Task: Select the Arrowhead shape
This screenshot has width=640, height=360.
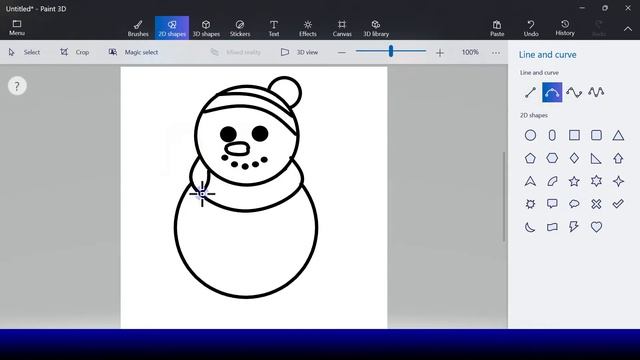Action: [530, 181]
